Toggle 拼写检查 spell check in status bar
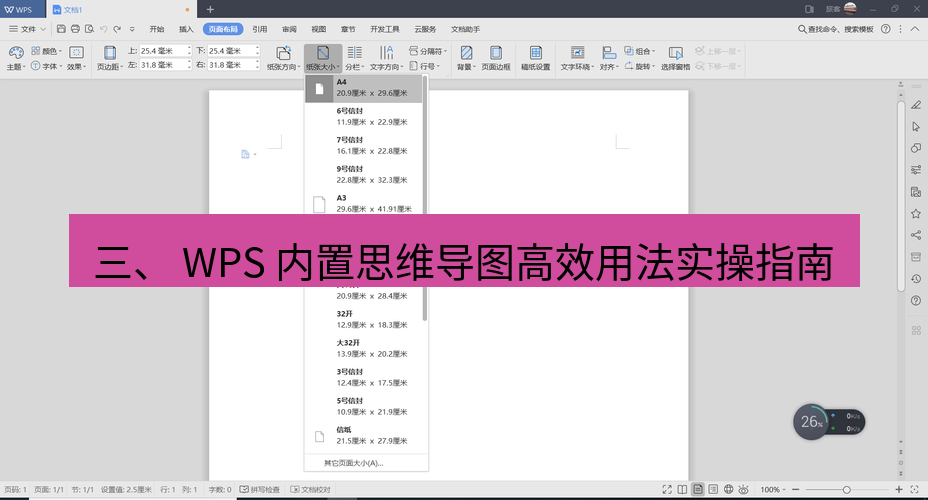The height and width of the screenshot is (500, 928). click(x=259, y=489)
